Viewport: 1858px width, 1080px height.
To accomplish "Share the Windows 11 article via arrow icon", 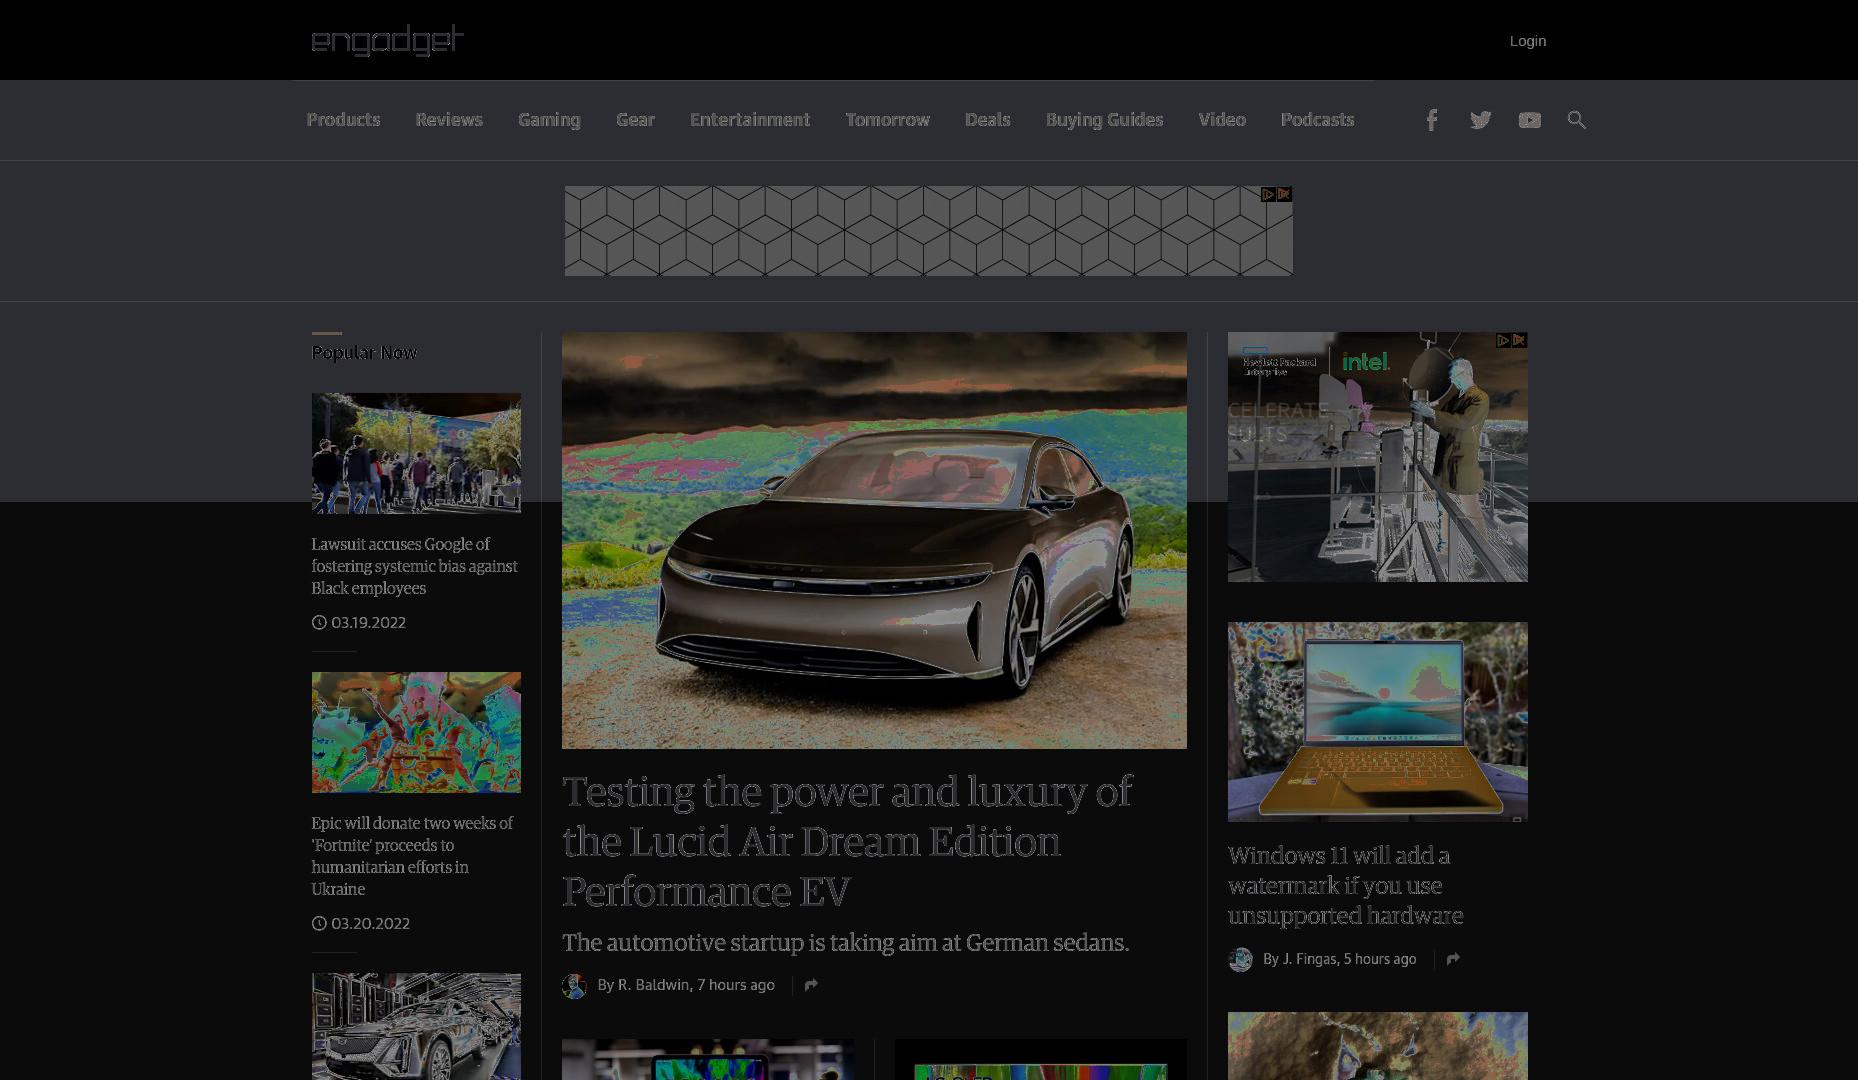I will tap(1453, 959).
